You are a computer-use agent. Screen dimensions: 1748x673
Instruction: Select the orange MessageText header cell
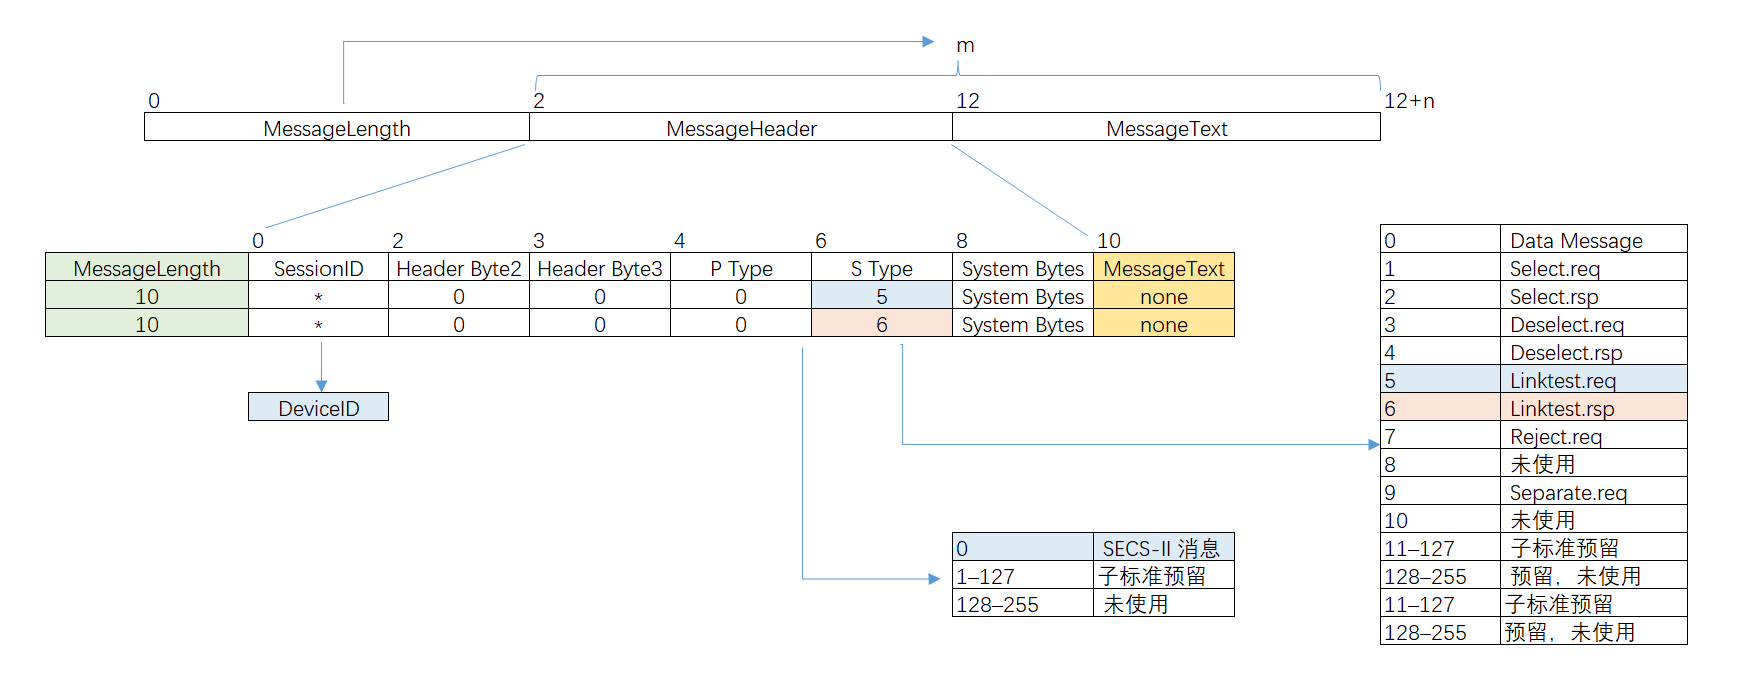[x=1163, y=268]
